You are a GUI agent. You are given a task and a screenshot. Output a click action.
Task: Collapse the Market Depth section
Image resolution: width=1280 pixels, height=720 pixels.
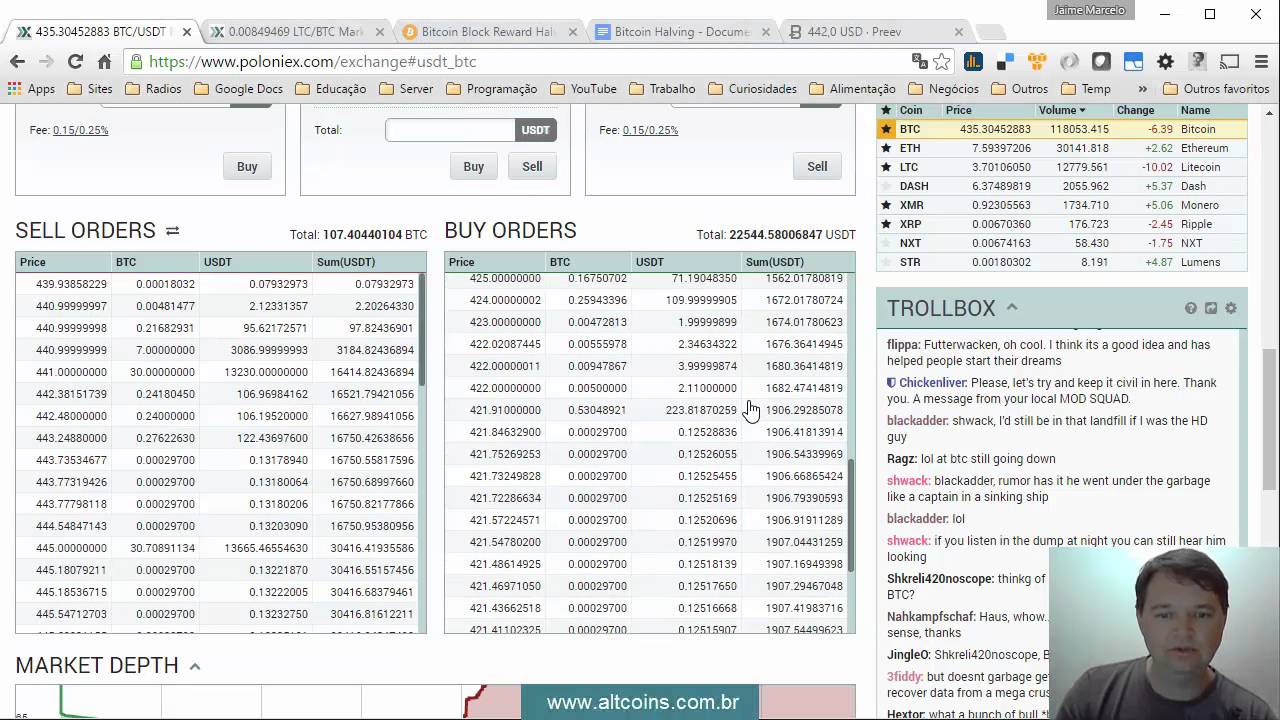pos(195,666)
